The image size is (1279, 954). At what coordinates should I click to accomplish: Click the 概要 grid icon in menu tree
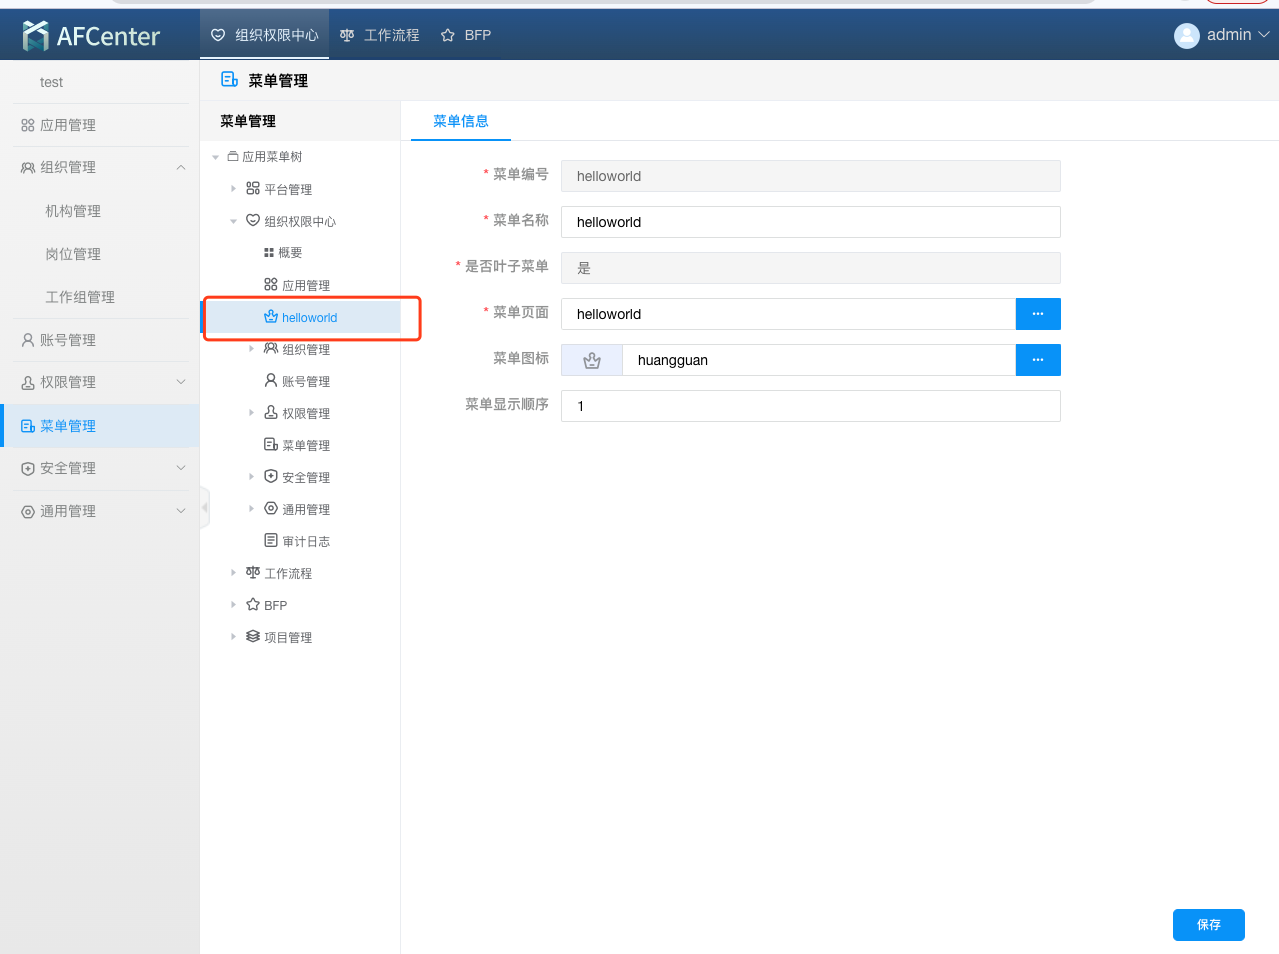pos(269,253)
